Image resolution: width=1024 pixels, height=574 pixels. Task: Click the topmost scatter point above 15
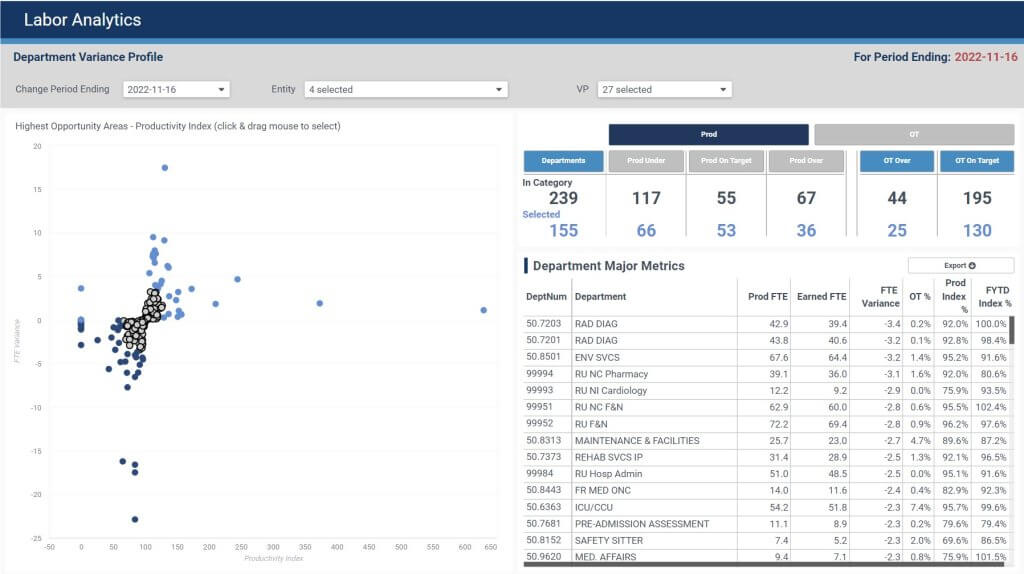point(164,168)
